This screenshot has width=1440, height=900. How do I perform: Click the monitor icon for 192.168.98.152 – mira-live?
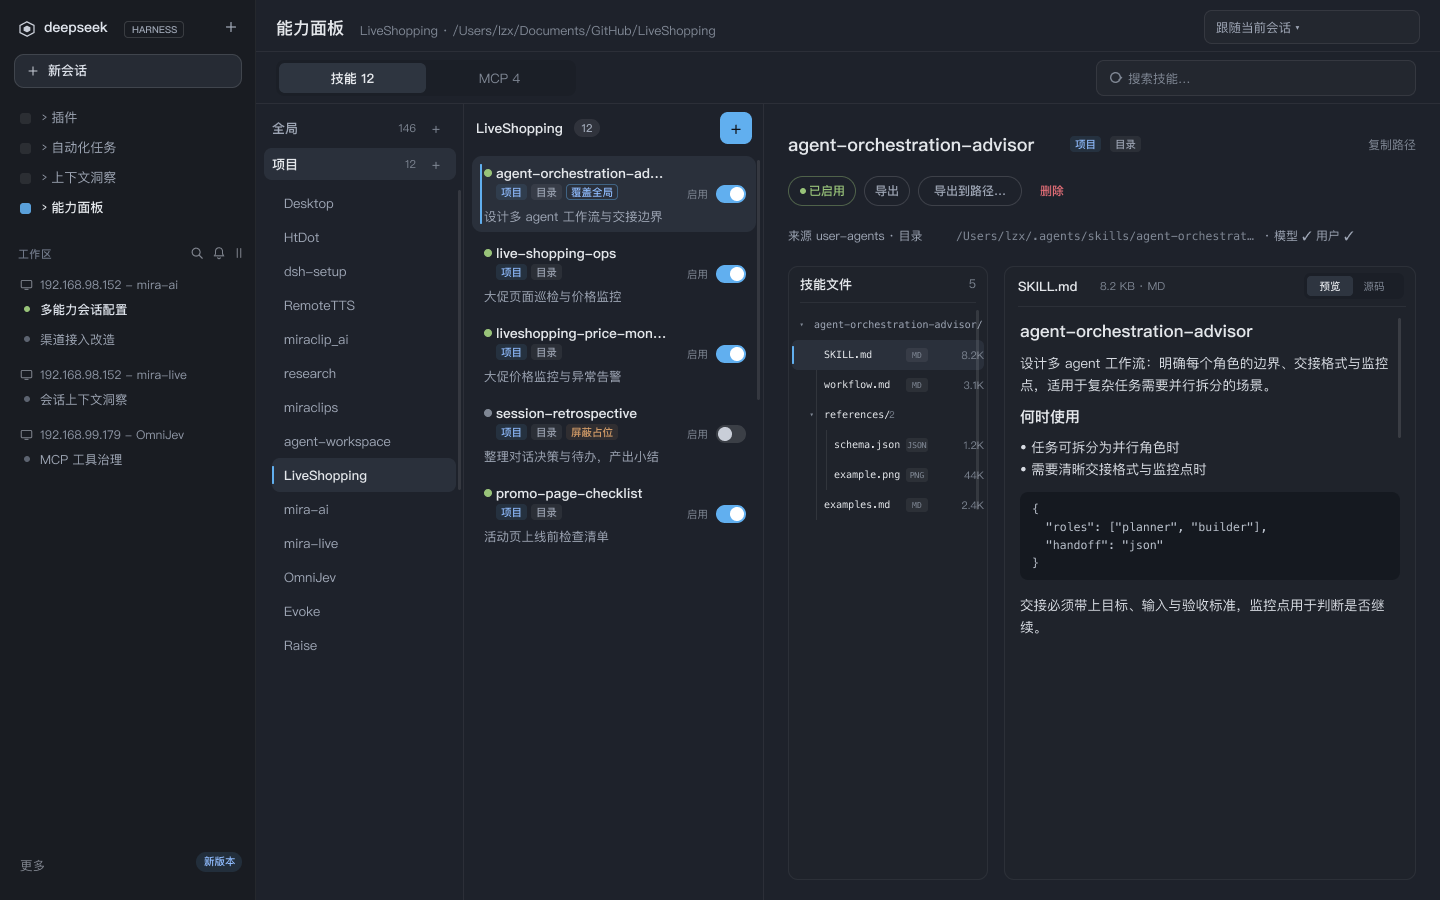coord(27,375)
